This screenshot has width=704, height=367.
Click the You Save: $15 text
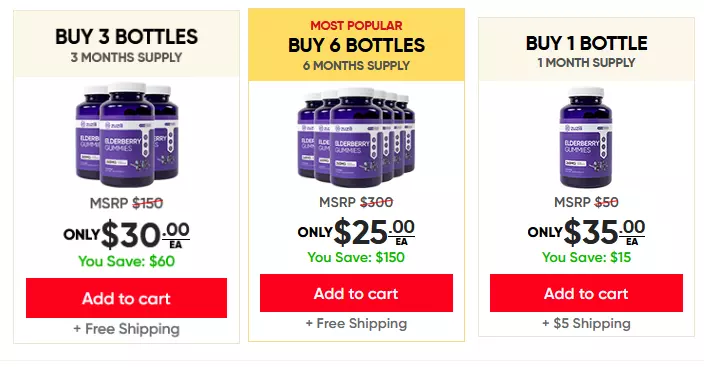point(586,257)
